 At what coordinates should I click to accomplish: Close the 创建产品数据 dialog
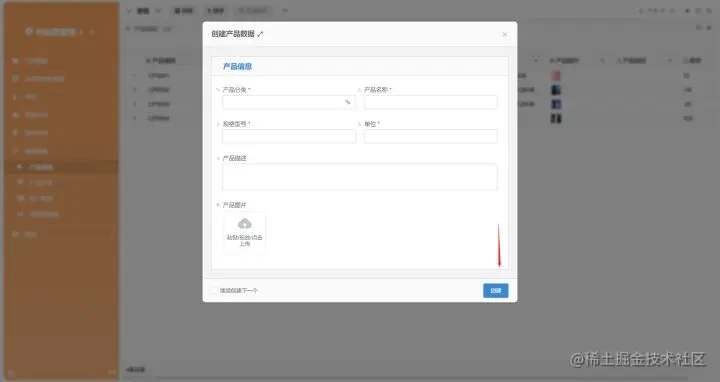click(505, 34)
